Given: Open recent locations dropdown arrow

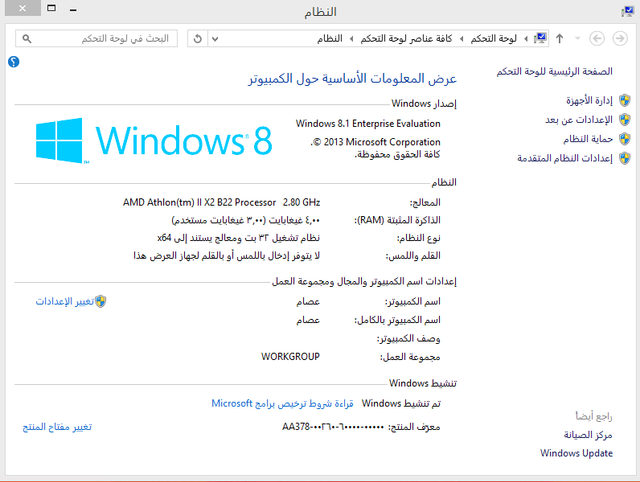Looking at the screenshot, I should (x=577, y=39).
